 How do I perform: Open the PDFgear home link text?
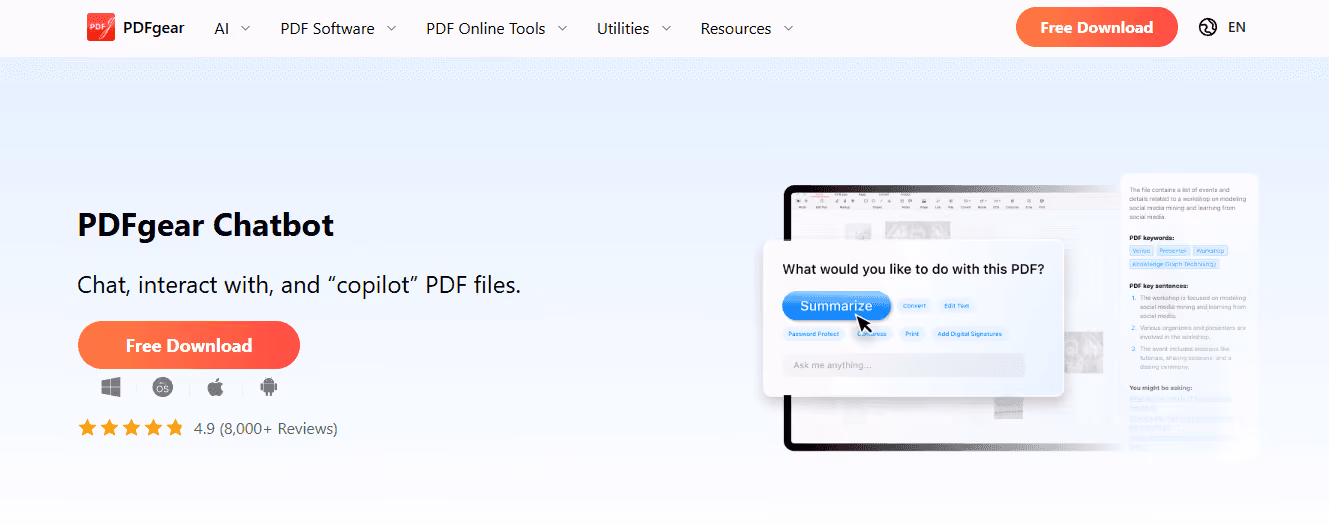point(153,28)
